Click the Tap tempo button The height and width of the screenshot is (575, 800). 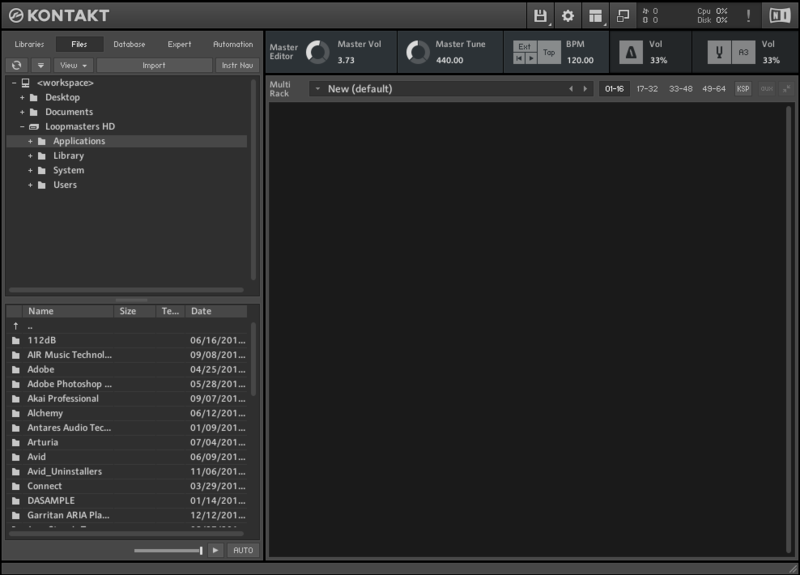point(549,52)
